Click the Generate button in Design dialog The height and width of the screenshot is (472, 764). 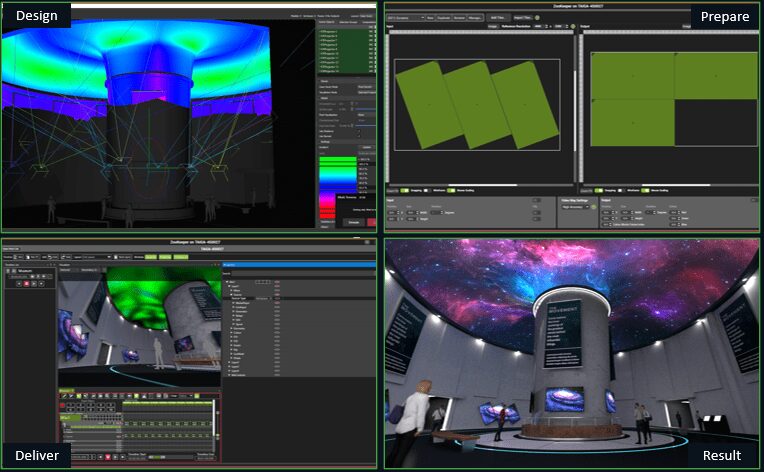click(x=354, y=222)
